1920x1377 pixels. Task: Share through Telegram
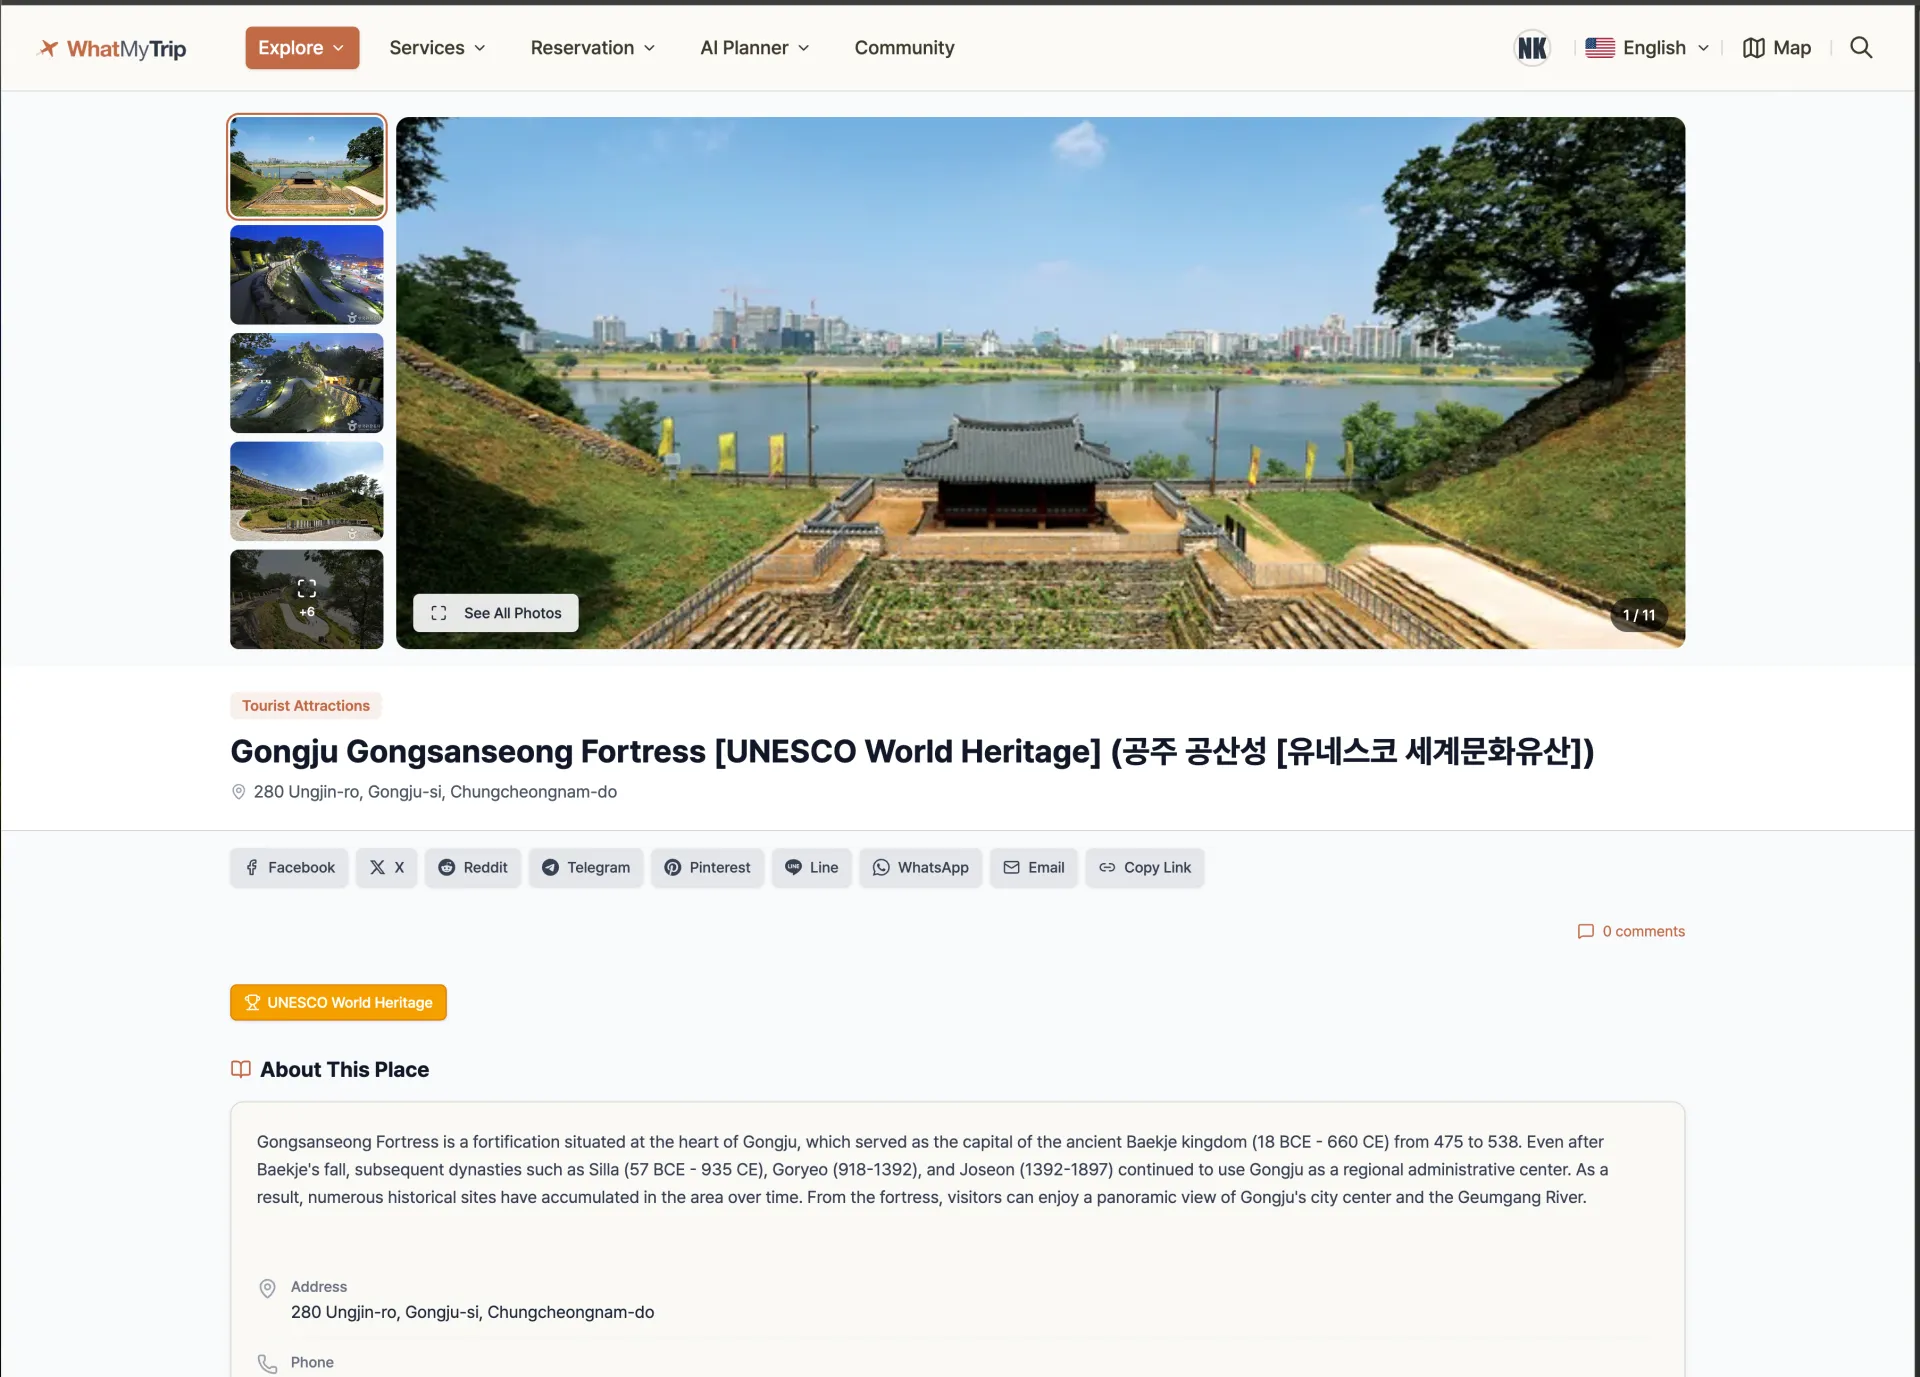(586, 867)
